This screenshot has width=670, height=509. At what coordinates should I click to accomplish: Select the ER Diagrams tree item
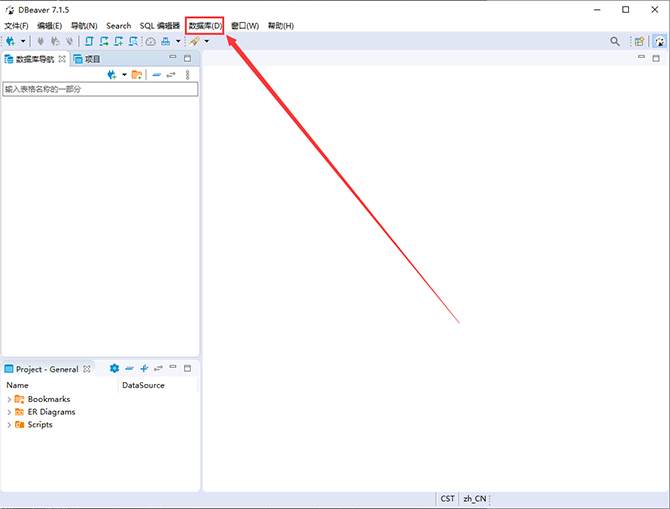point(51,412)
